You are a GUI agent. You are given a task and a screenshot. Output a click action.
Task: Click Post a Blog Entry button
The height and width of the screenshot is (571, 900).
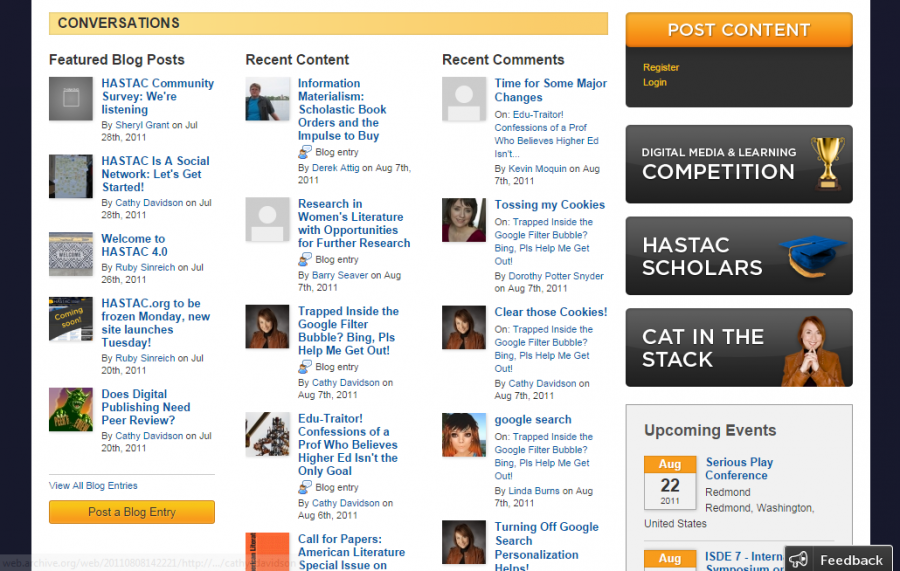tap(132, 512)
